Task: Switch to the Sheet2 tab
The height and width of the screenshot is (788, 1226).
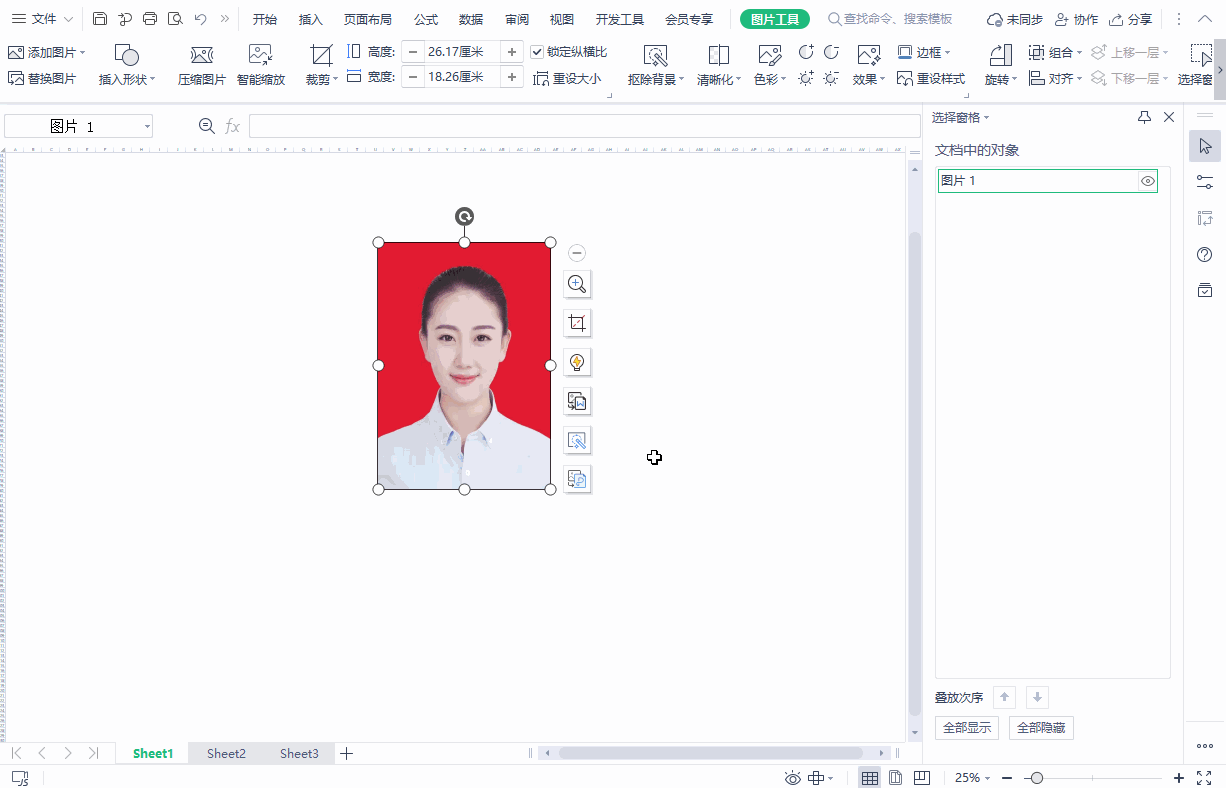Action: coord(226,753)
